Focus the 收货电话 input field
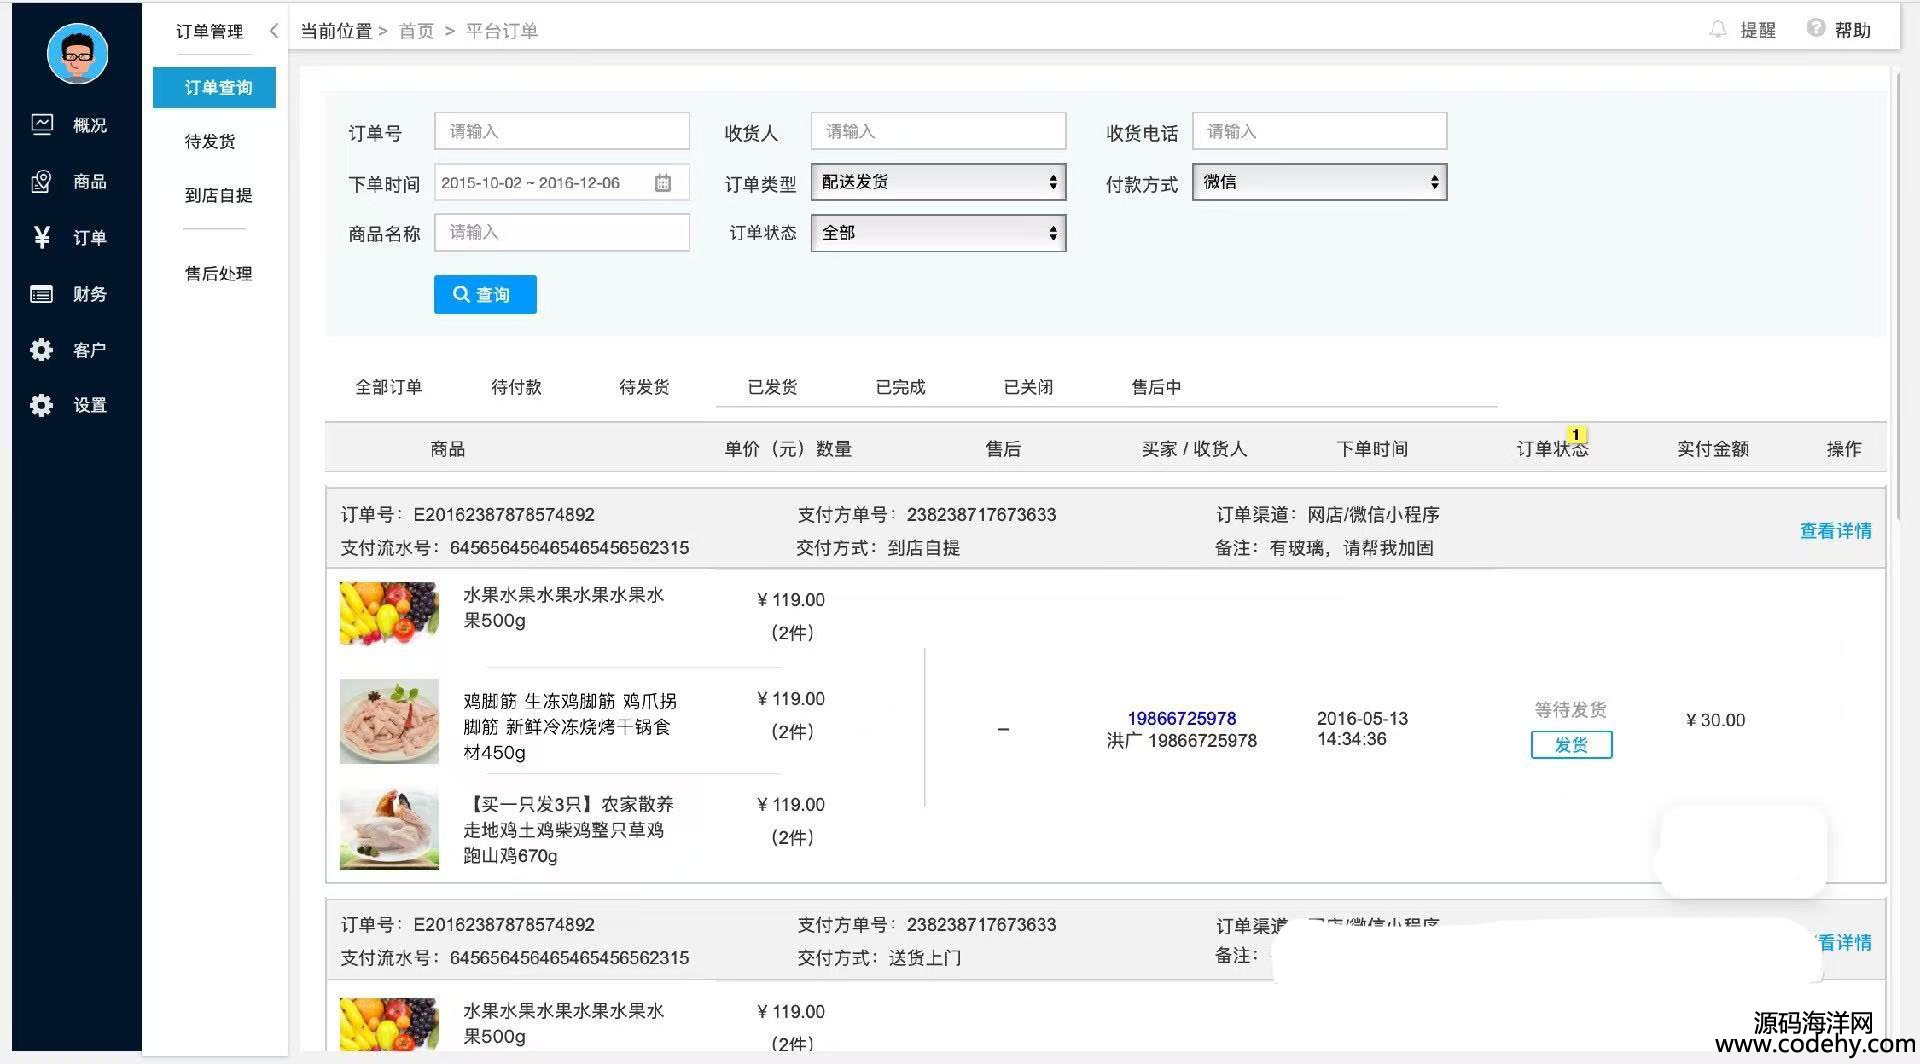 pos(1320,131)
